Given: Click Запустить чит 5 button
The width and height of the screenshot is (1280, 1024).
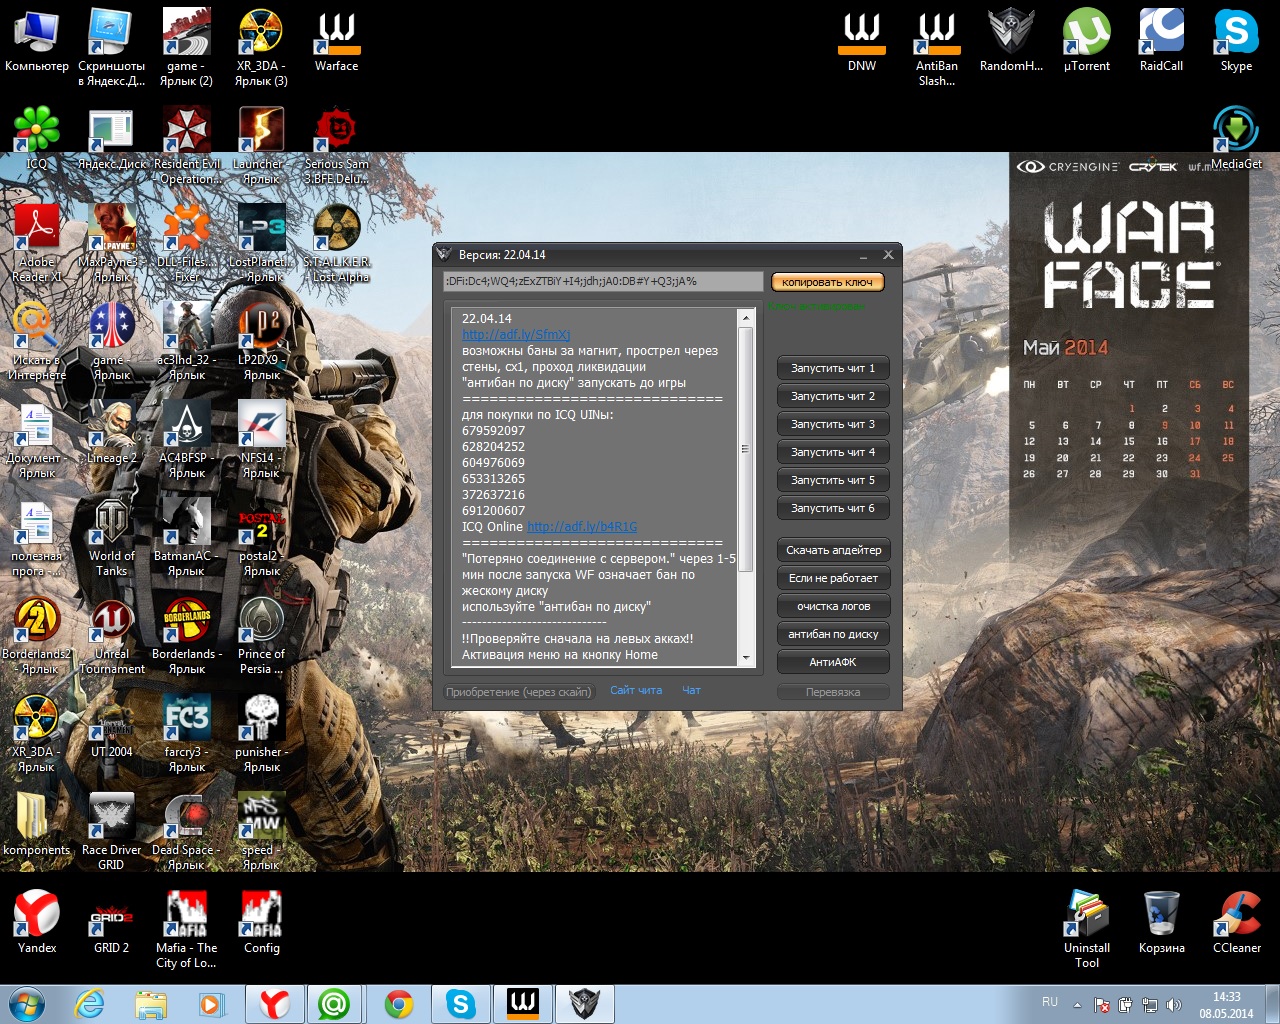Looking at the screenshot, I should coord(833,480).
